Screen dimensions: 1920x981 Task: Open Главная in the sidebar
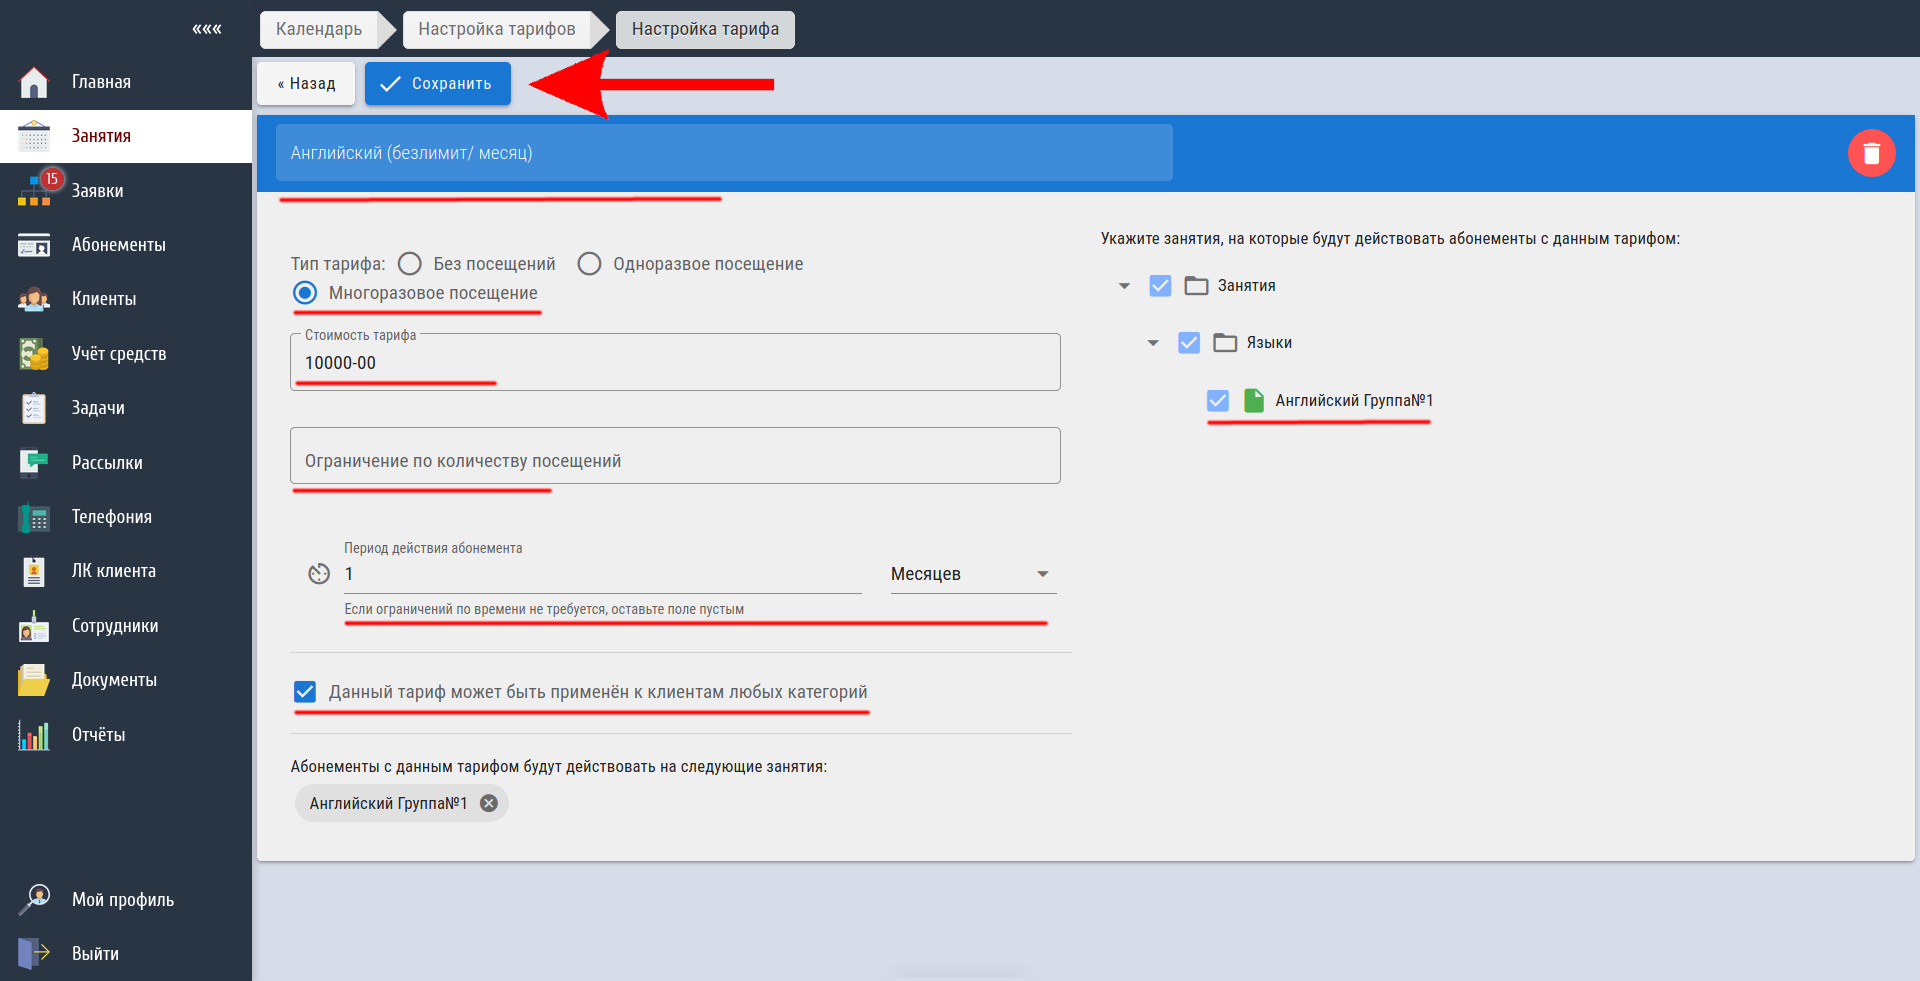[x=126, y=82]
